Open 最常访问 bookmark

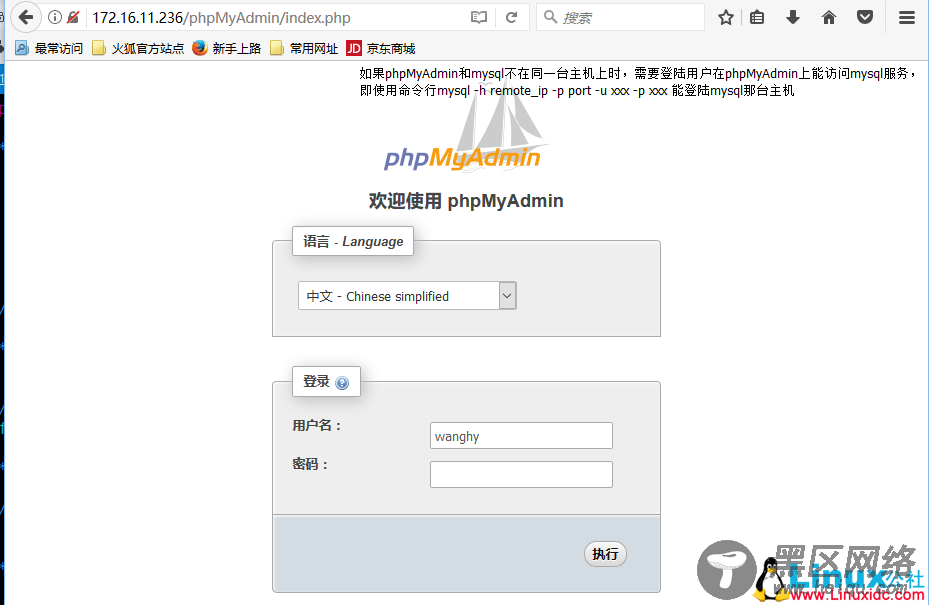point(49,49)
